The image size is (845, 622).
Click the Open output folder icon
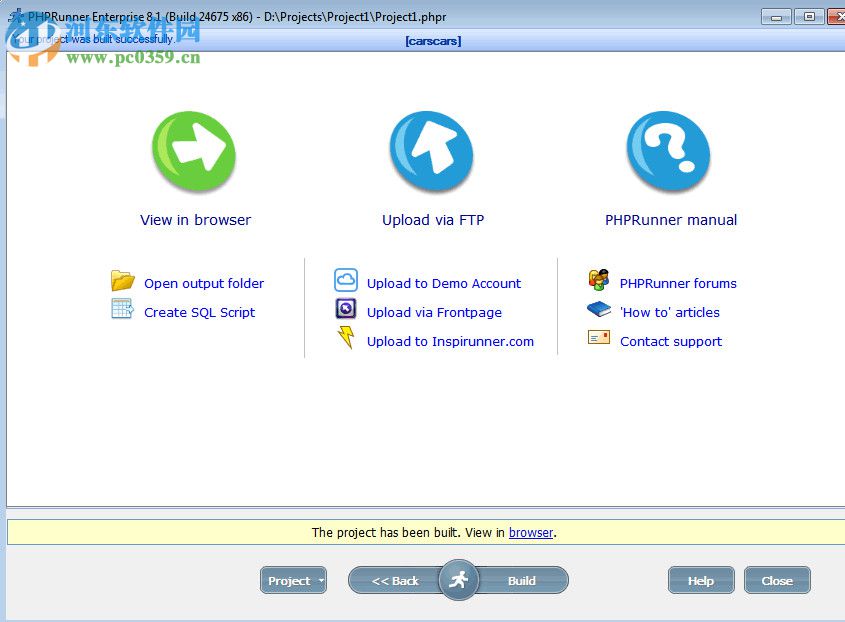(121, 281)
